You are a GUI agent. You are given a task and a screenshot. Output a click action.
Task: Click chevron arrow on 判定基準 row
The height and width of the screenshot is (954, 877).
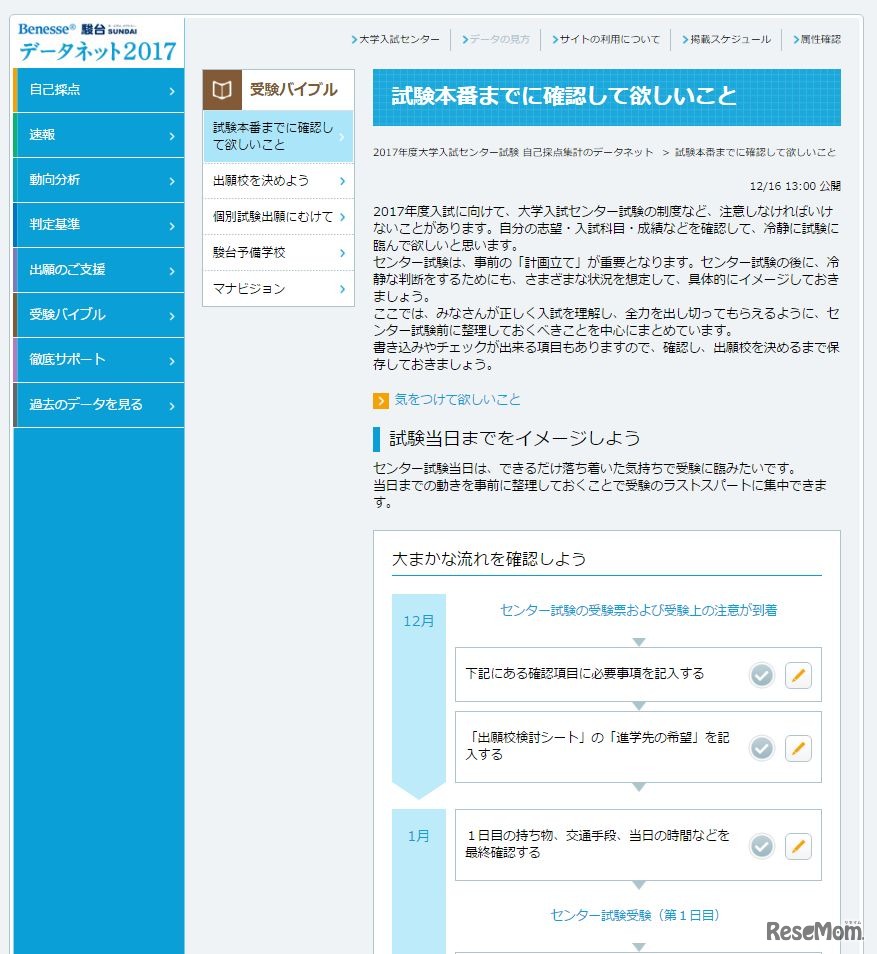pos(172,226)
